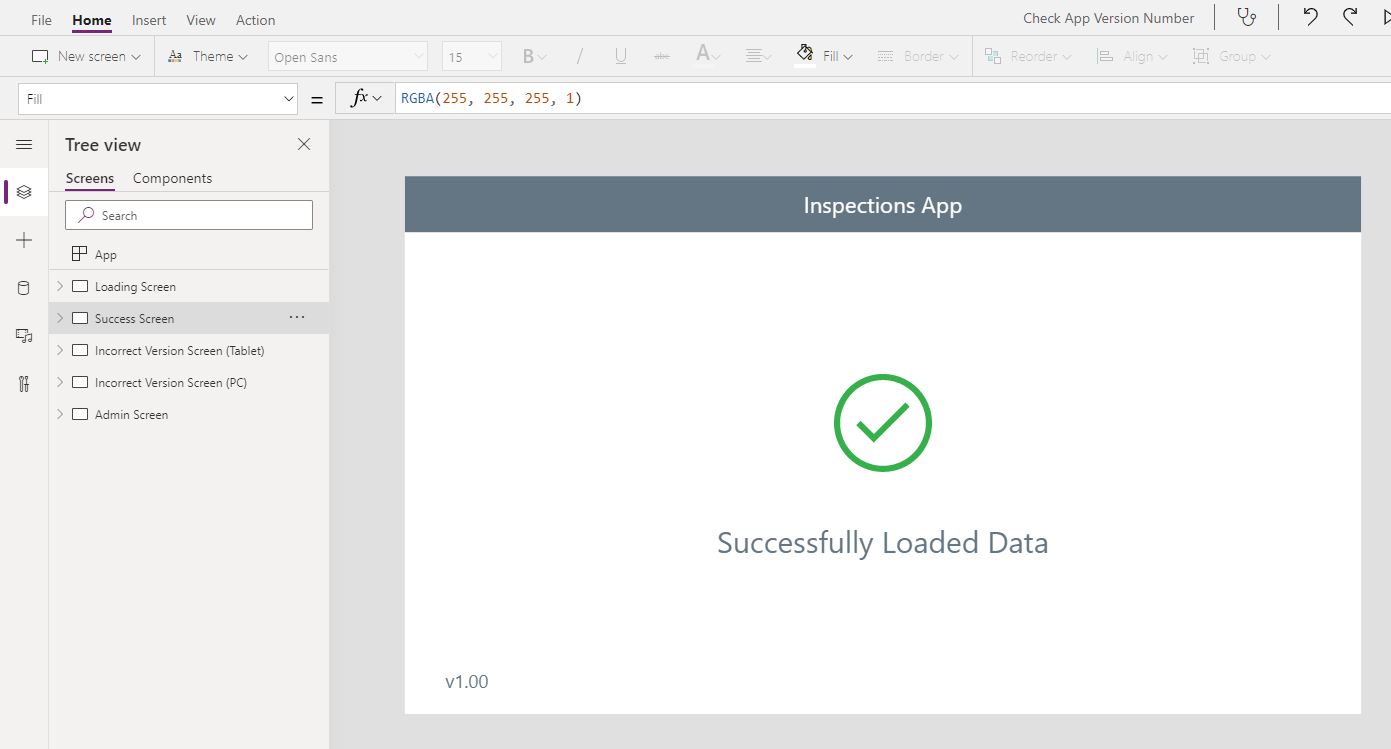Expand the Admin Screen tree item
This screenshot has height=749, width=1391.
pos(60,414)
